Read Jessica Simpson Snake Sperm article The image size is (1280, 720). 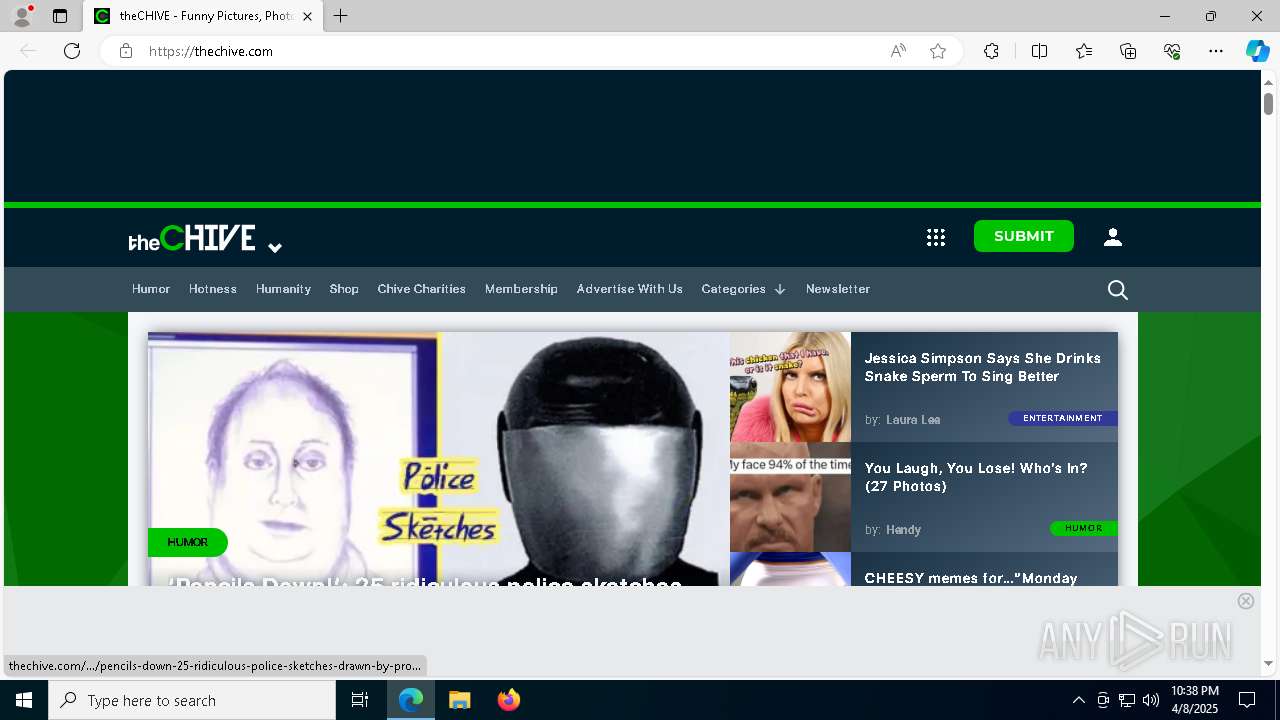click(983, 367)
